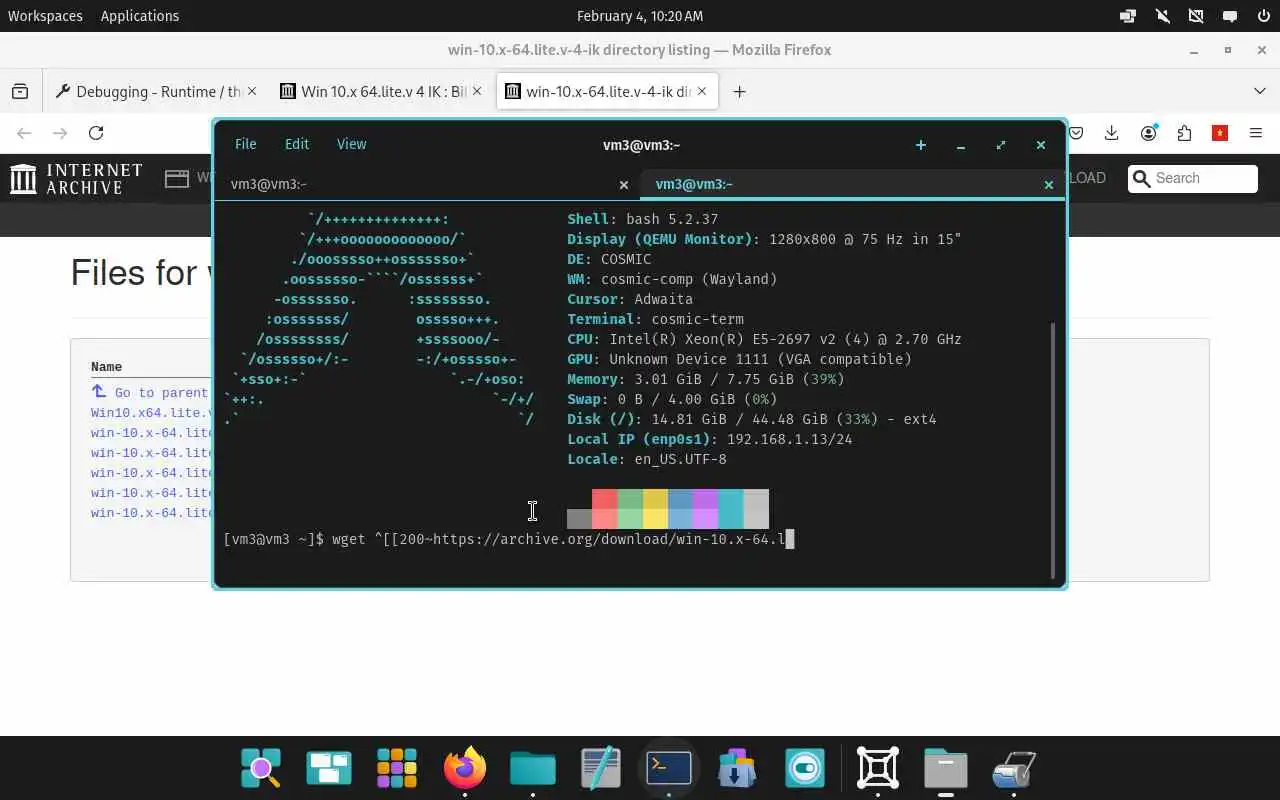The width and height of the screenshot is (1280, 800).
Task: Click the Name column header in the listing
Action: coord(106,367)
